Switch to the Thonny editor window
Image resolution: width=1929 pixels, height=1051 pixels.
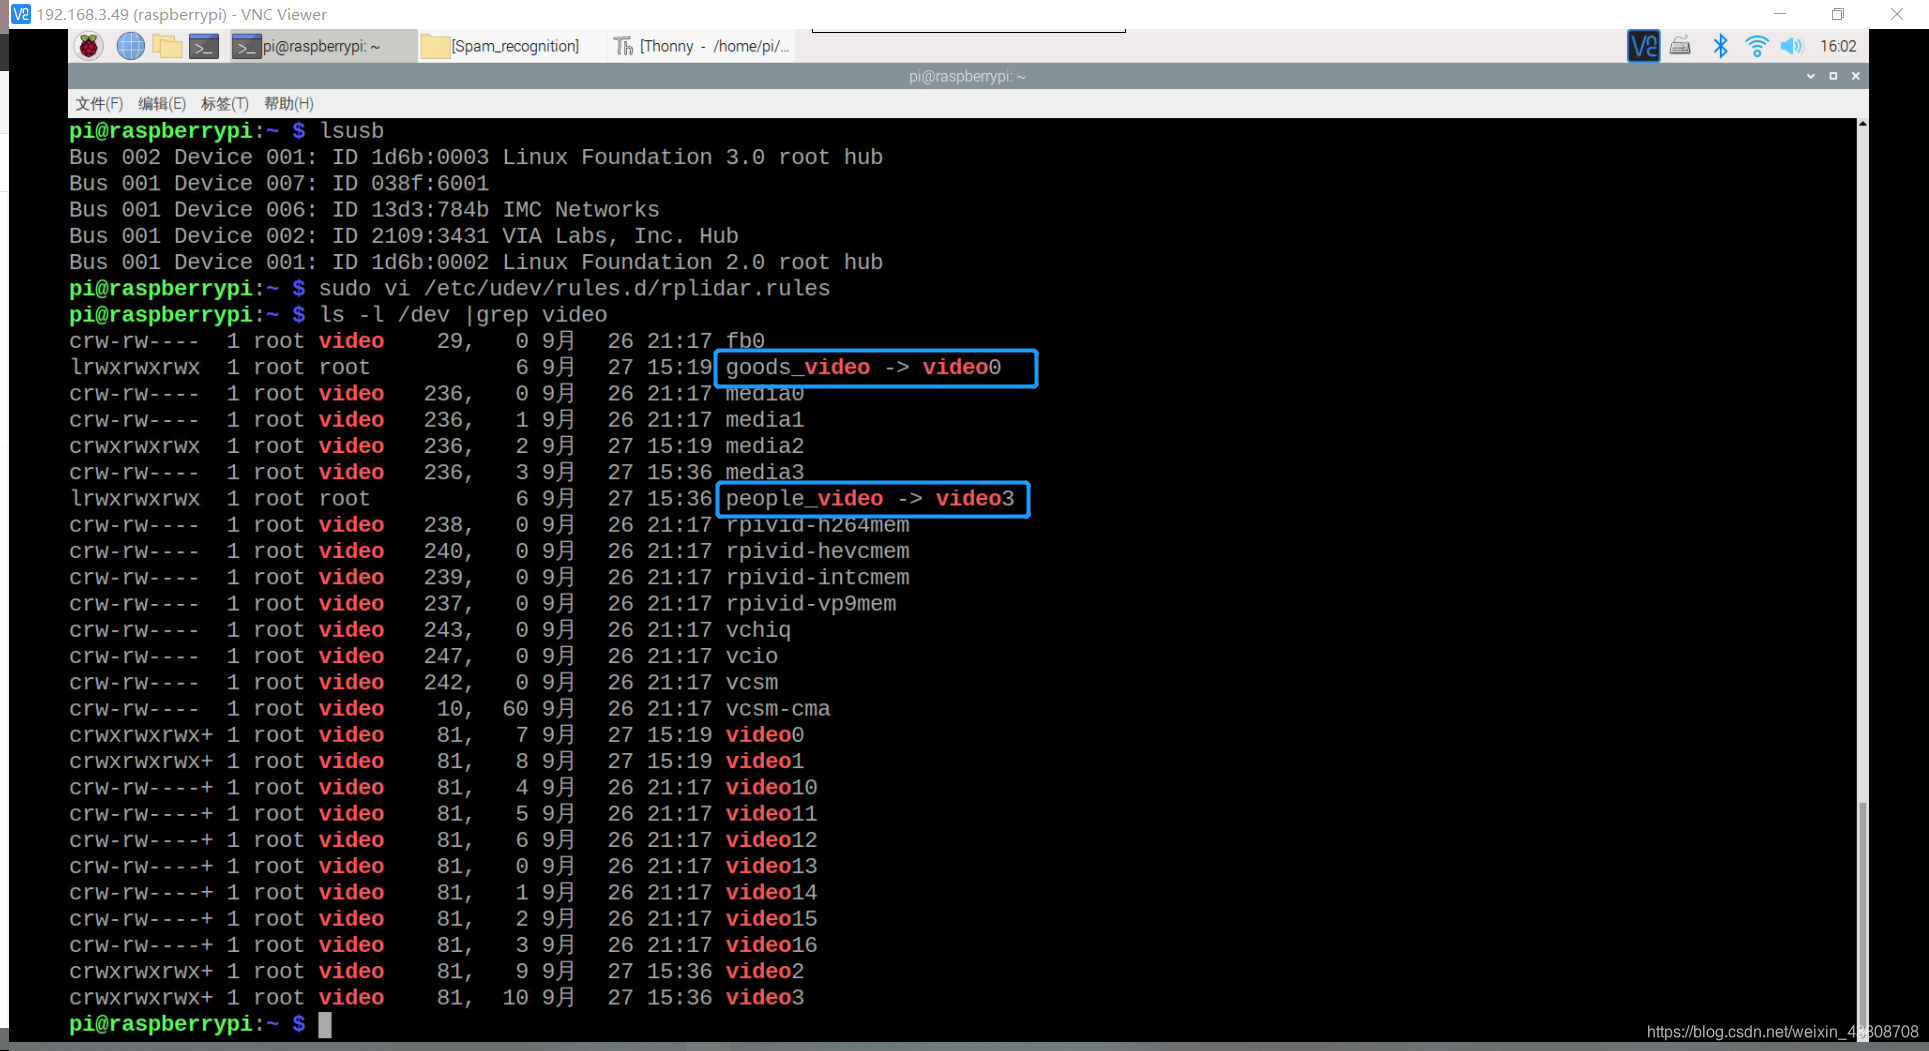click(703, 46)
